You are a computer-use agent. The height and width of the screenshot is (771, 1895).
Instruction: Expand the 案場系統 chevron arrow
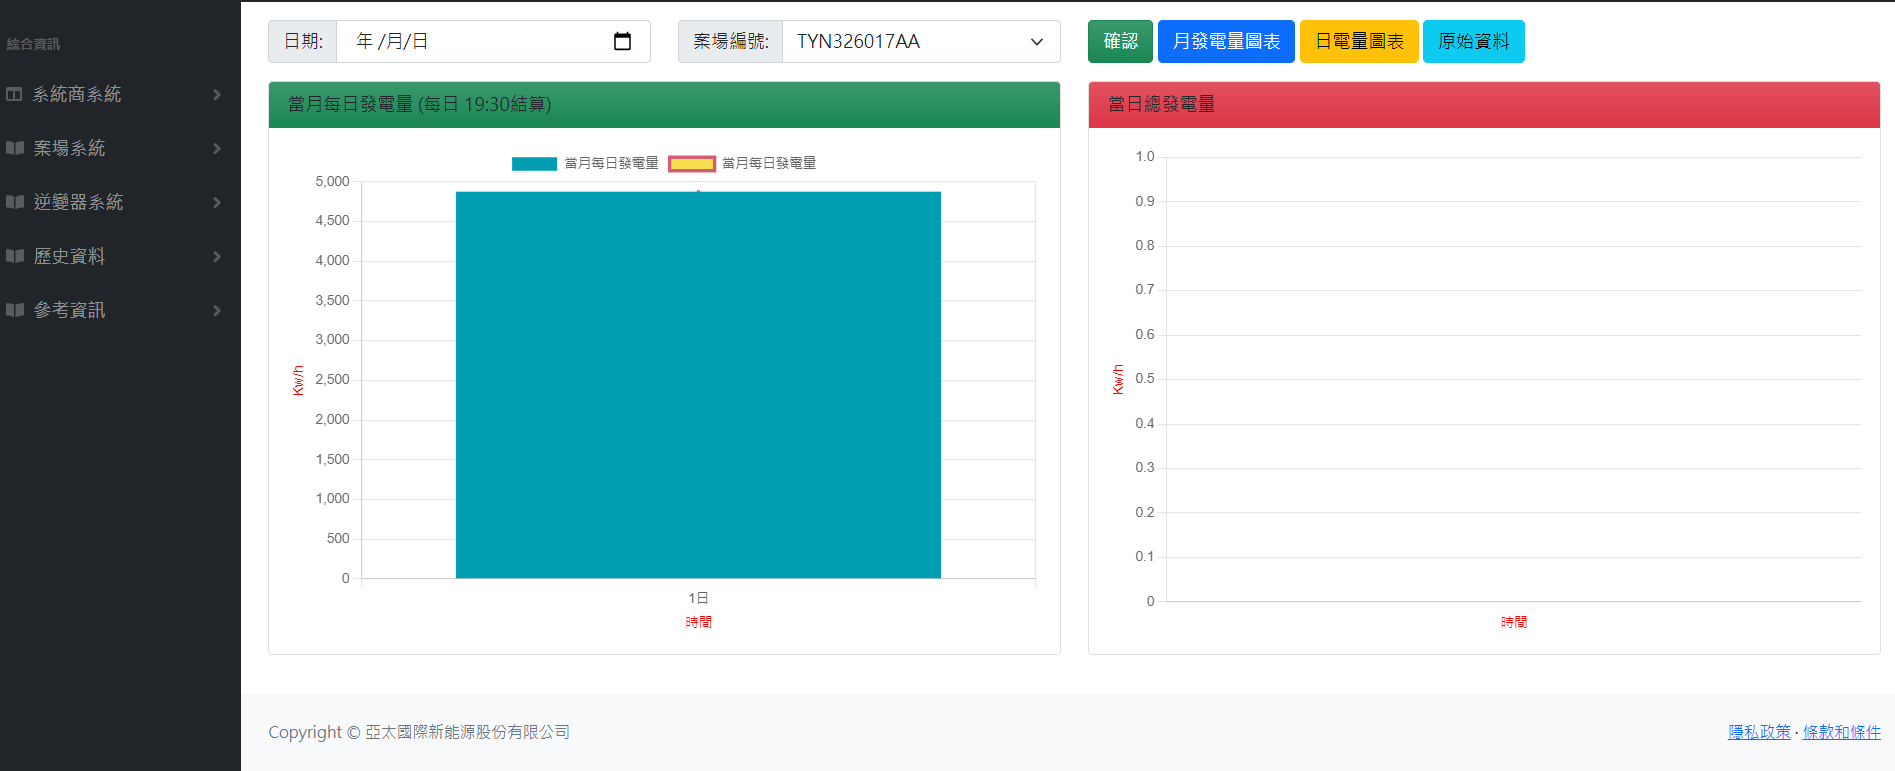point(217,148)
